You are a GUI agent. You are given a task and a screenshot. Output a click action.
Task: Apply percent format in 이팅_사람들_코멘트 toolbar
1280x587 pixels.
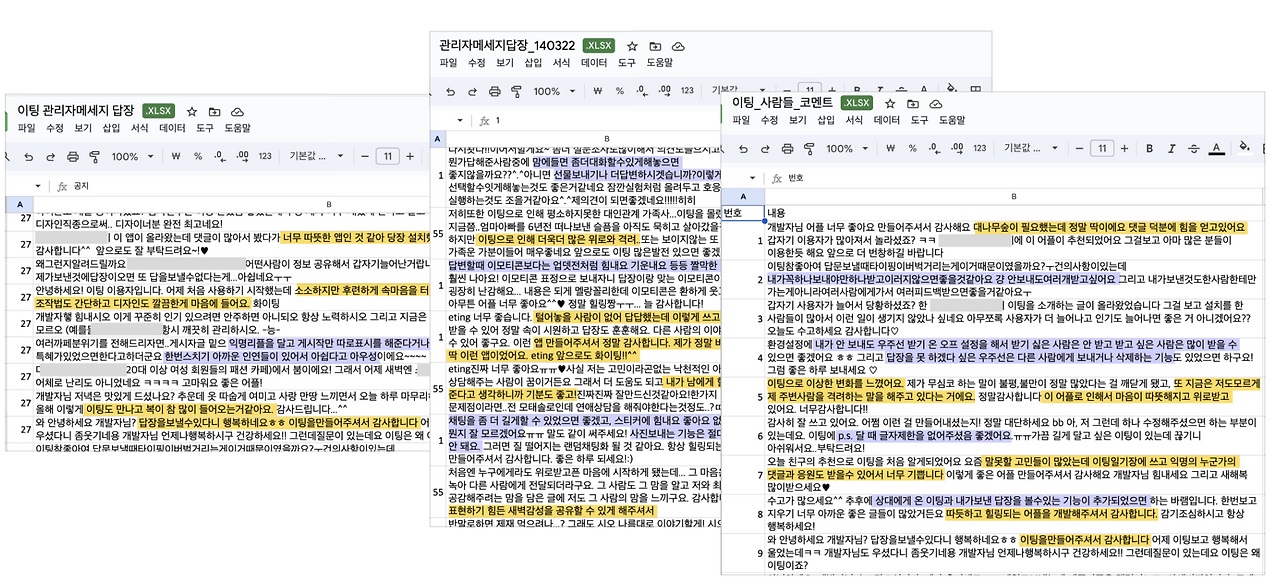(910, 148)
